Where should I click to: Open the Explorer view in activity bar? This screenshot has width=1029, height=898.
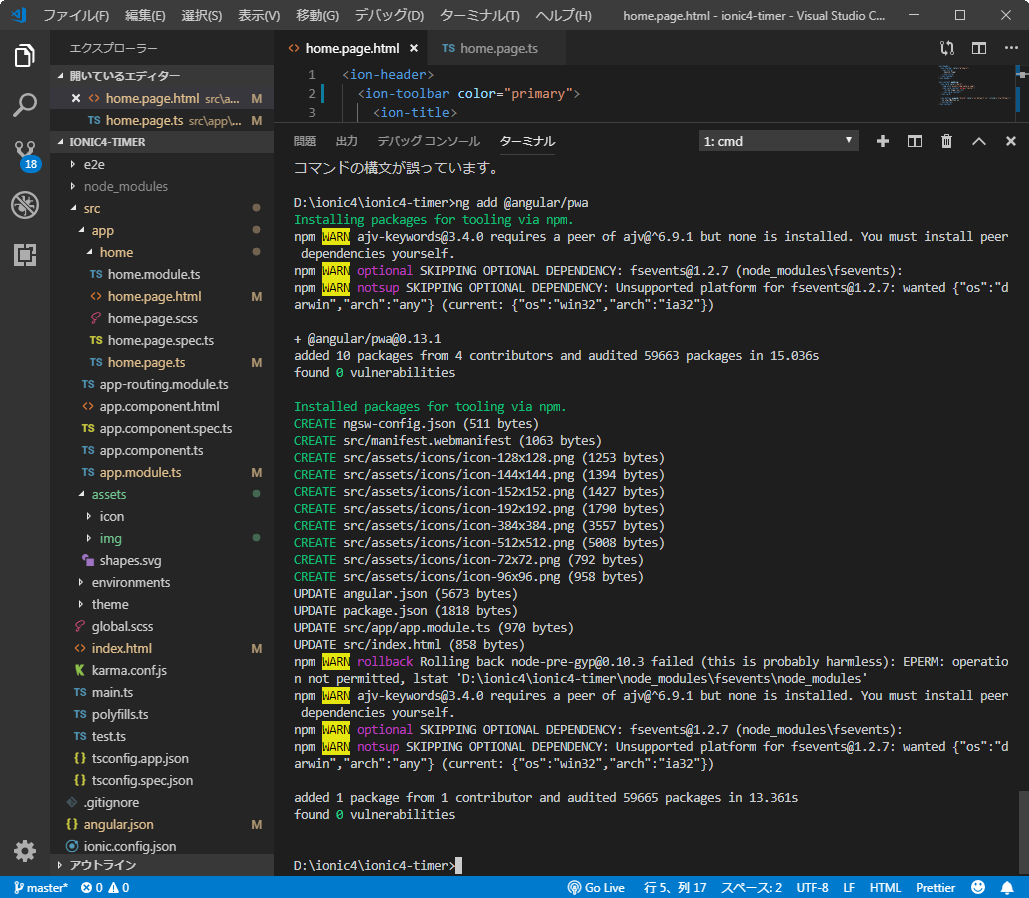[x=25, y=56]
